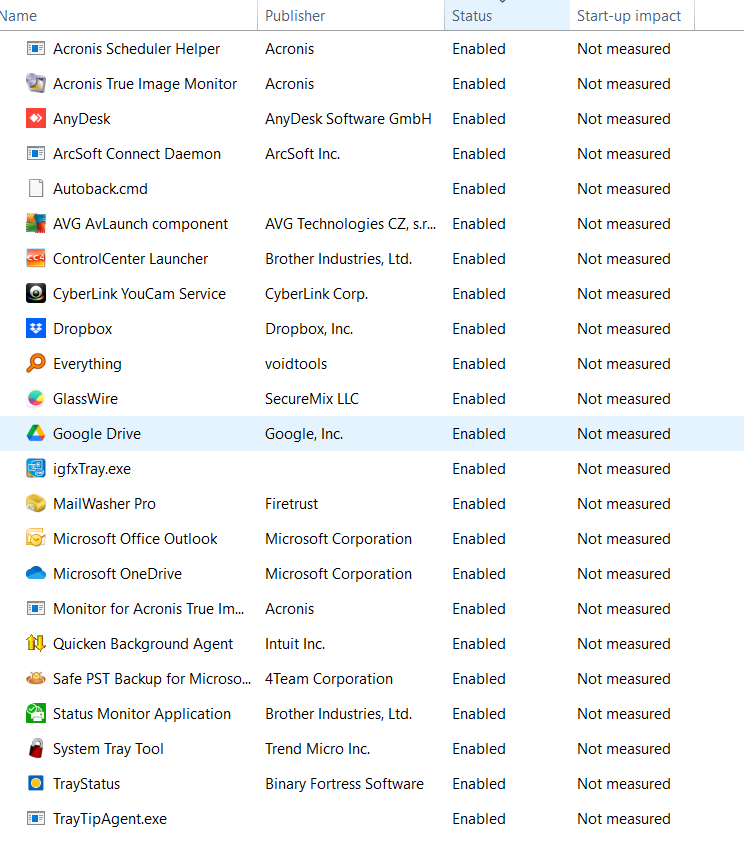This screenshot has height=845, width=744.
Task: Click the Google Drive triangle icon
Action: (x=36, y=434)
